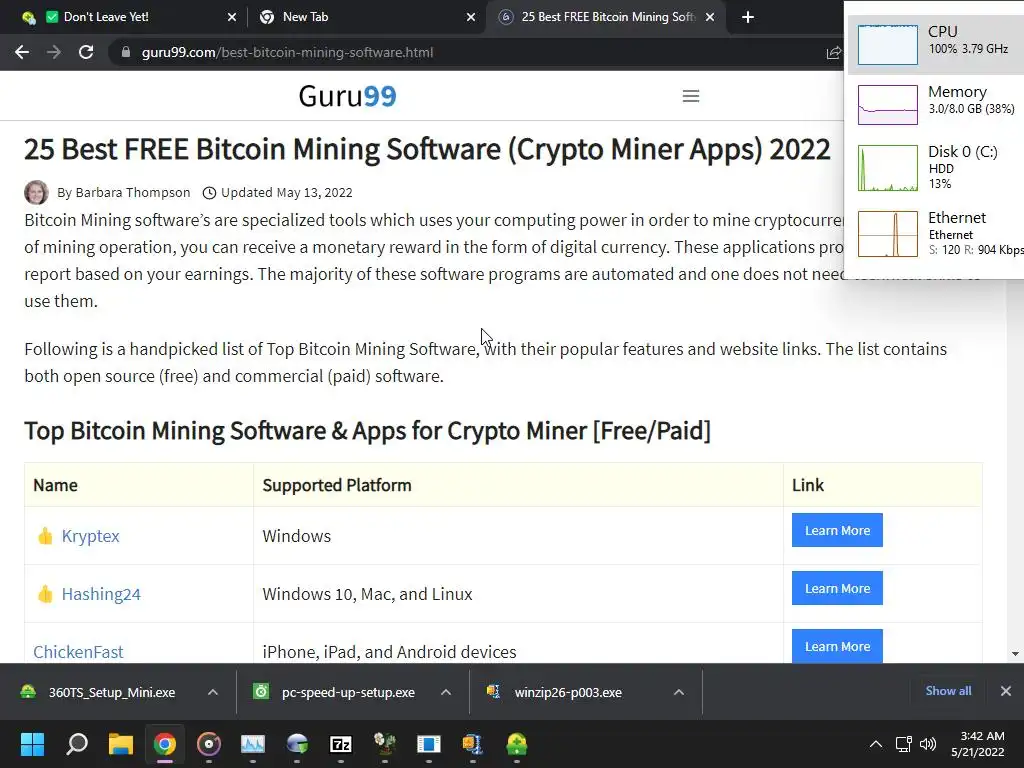This screenshot has height=768, width=1024.
Task: Click the volume speaker icon in tray
Action: point(927,744)
